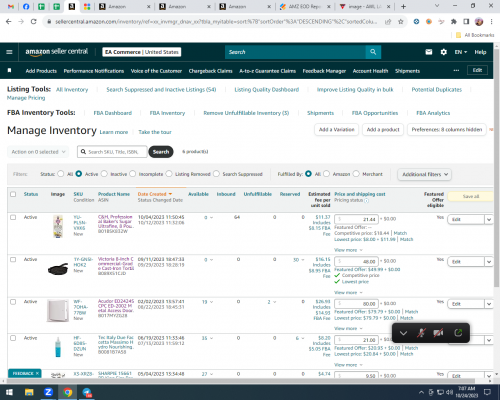This screenshot has height=400, width=500.
Task: Open Voice of the Customer in nav bar
Action: [x=156, y=71]
